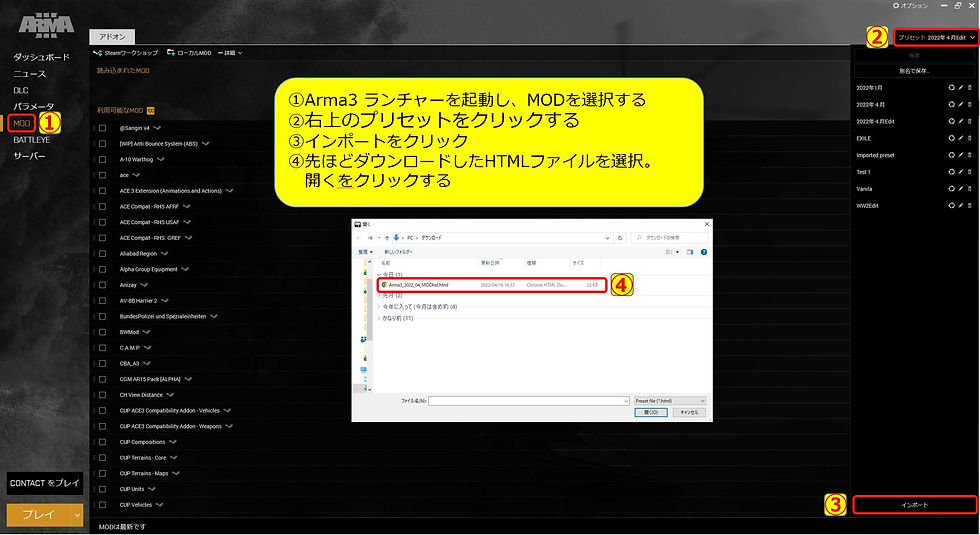
Task: Expand CH View Distance mod details
Action: pos(170,395)
